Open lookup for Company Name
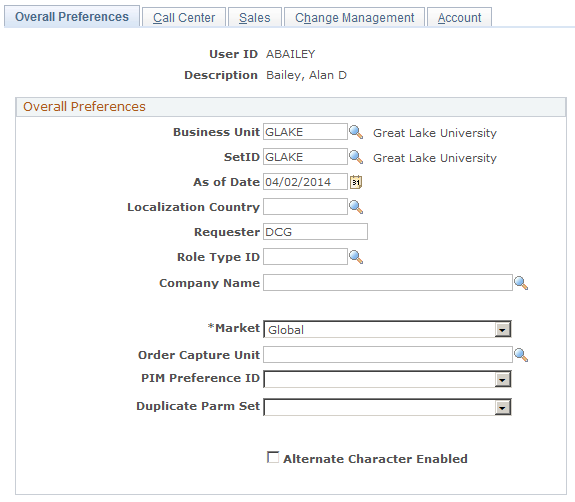The height and width of the screenshot is (502, 575). tap(521, 283)
